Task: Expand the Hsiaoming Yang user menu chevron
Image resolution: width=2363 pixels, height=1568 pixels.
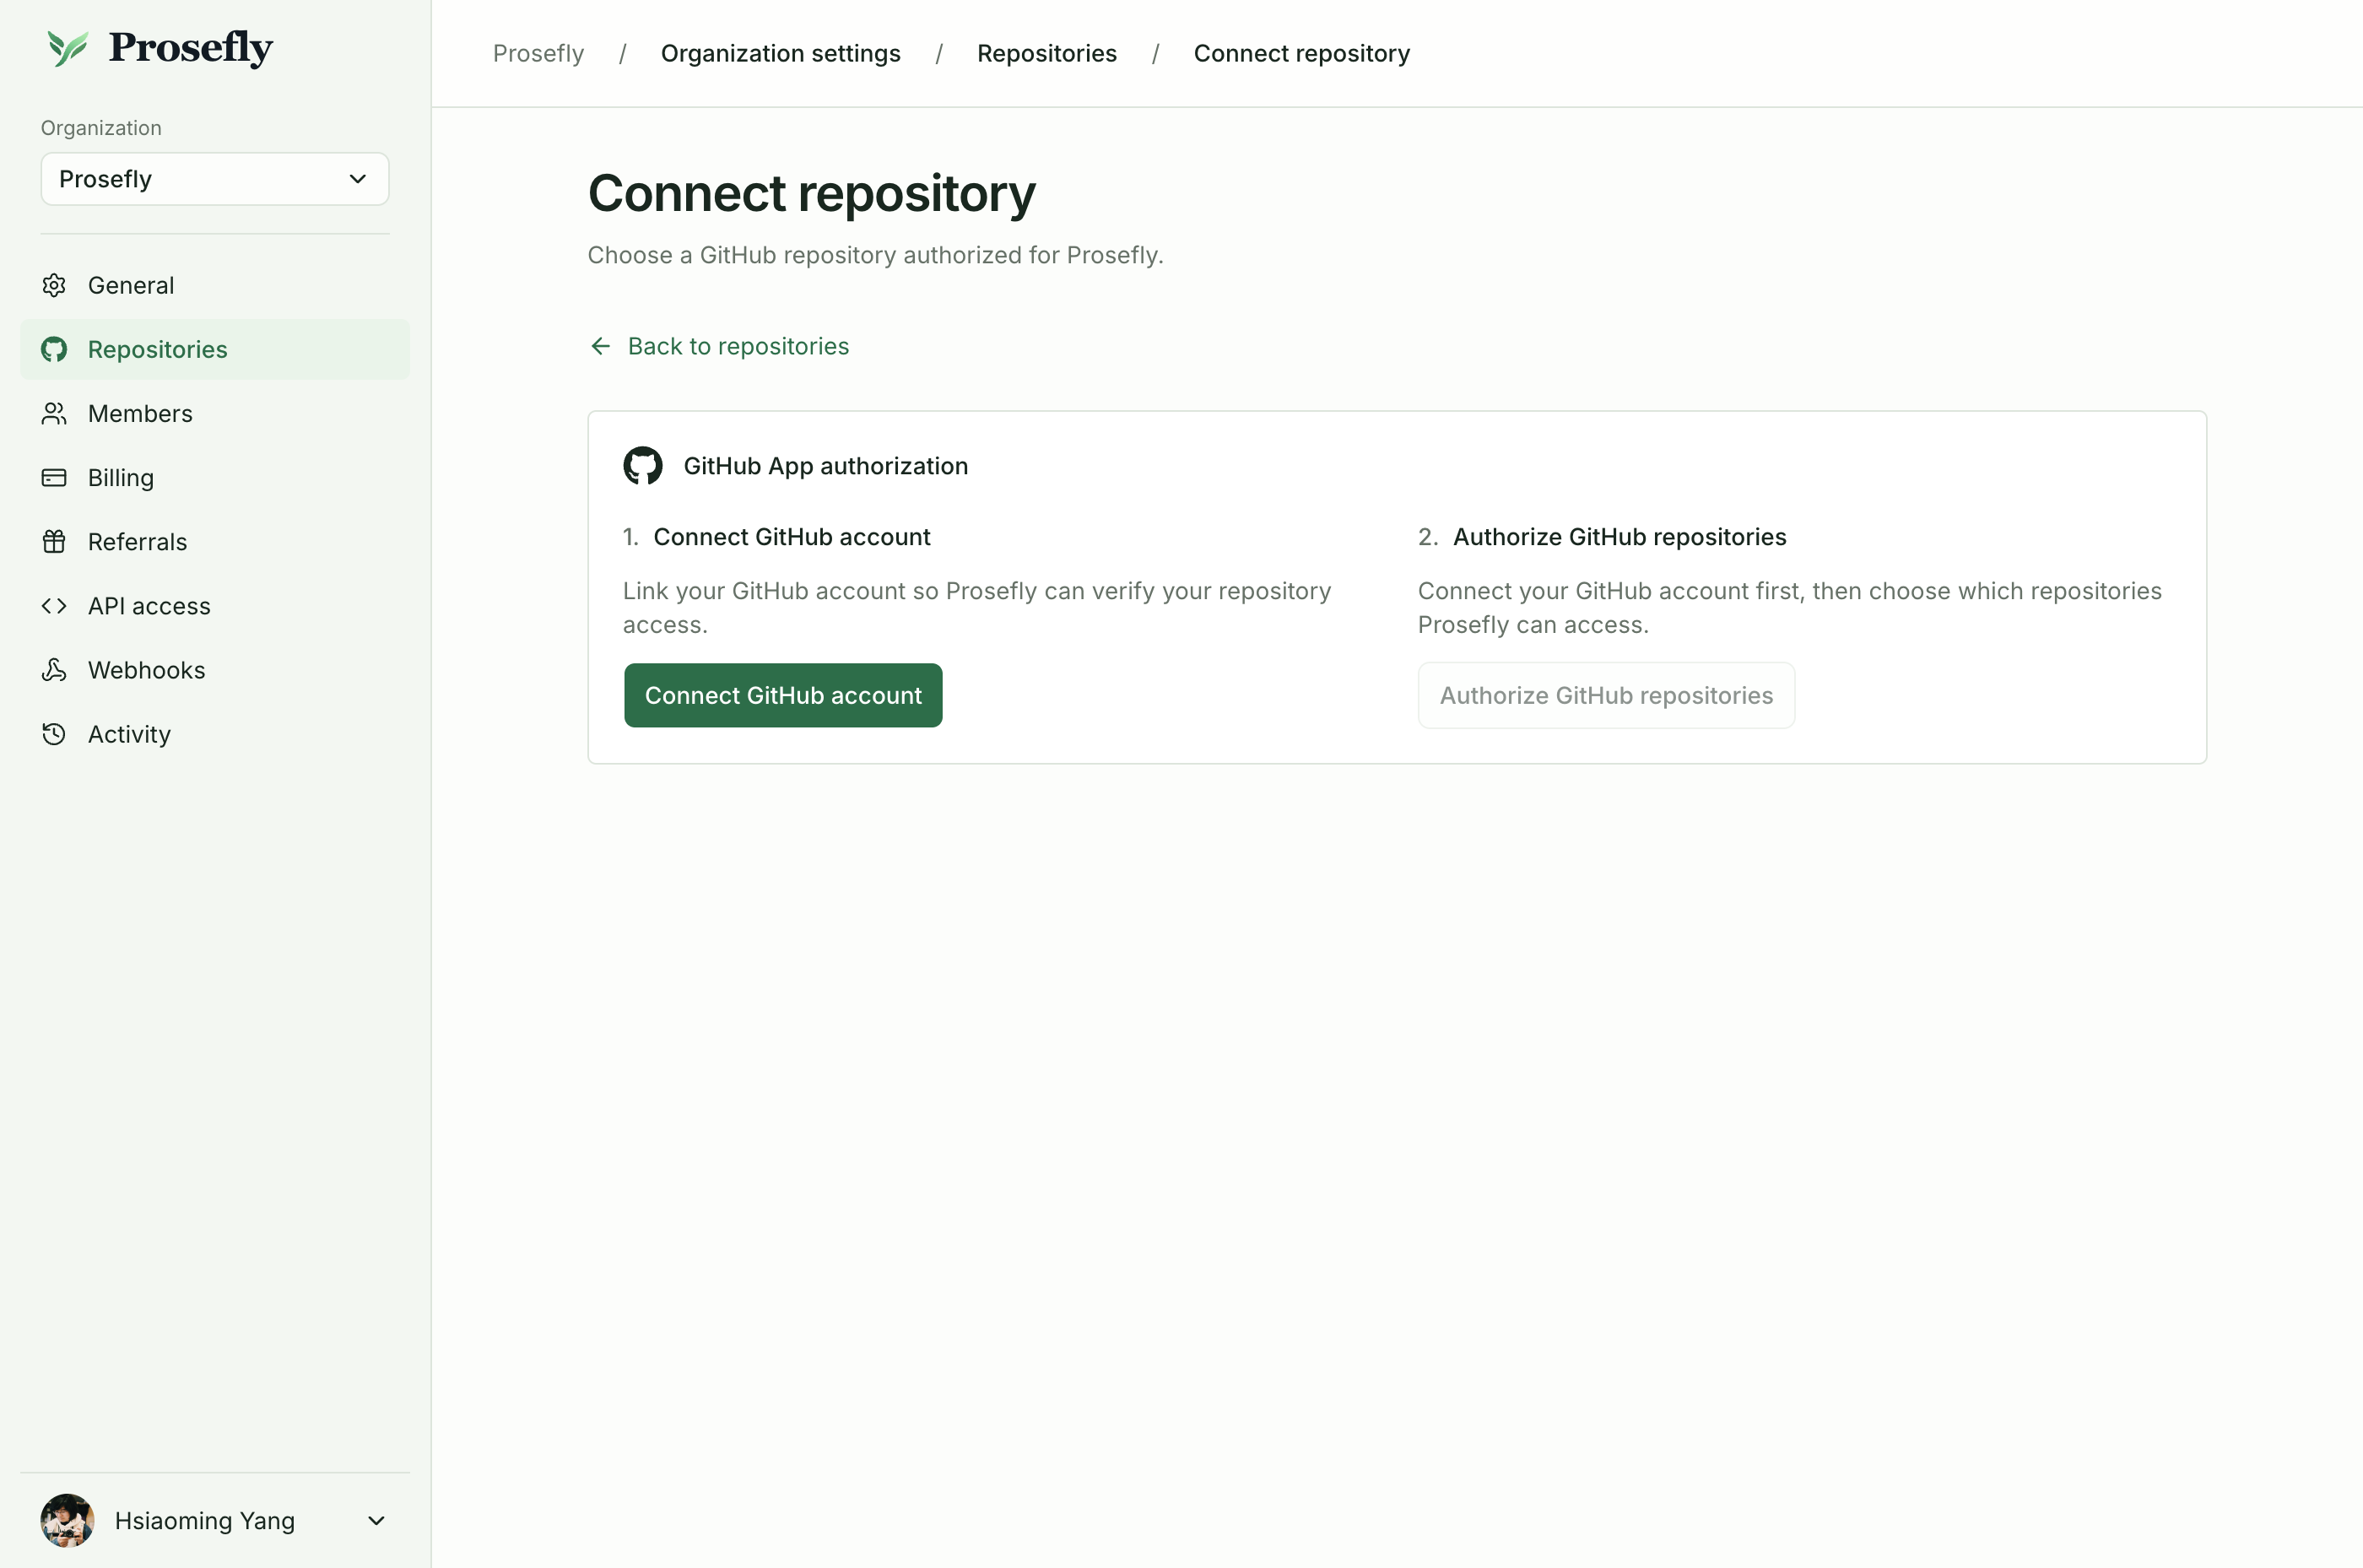Action: coord(376,1520)
